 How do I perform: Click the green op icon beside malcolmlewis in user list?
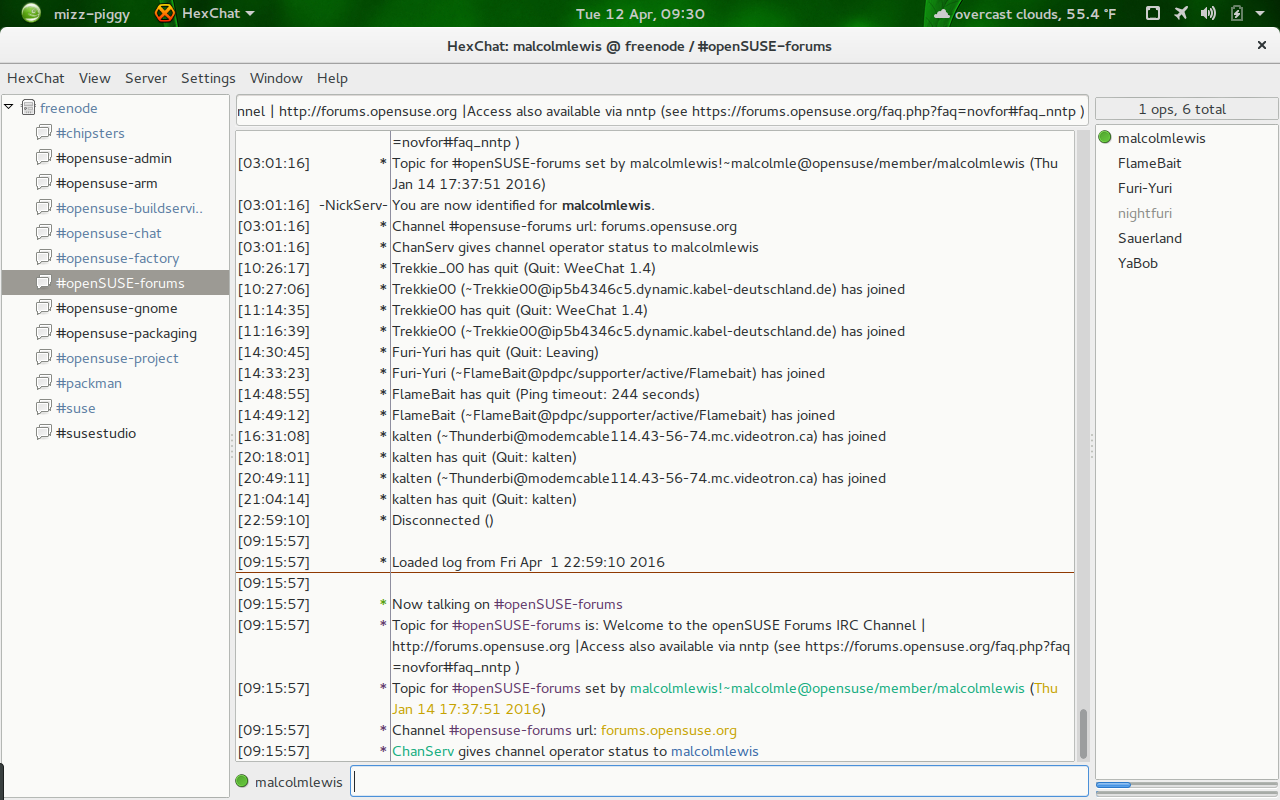(x=1105, y=138)
